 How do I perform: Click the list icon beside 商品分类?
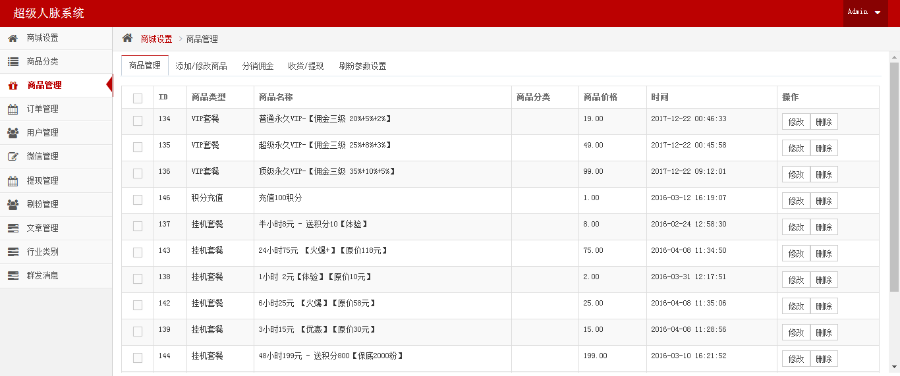coord(13,61)
